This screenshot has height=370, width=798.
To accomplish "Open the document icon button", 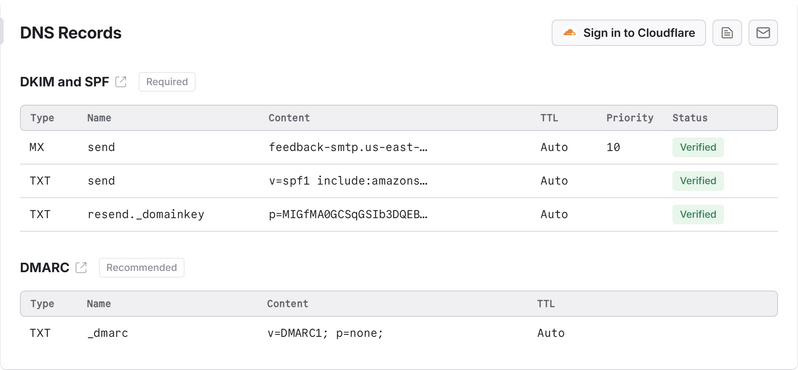I will (727, 33).
